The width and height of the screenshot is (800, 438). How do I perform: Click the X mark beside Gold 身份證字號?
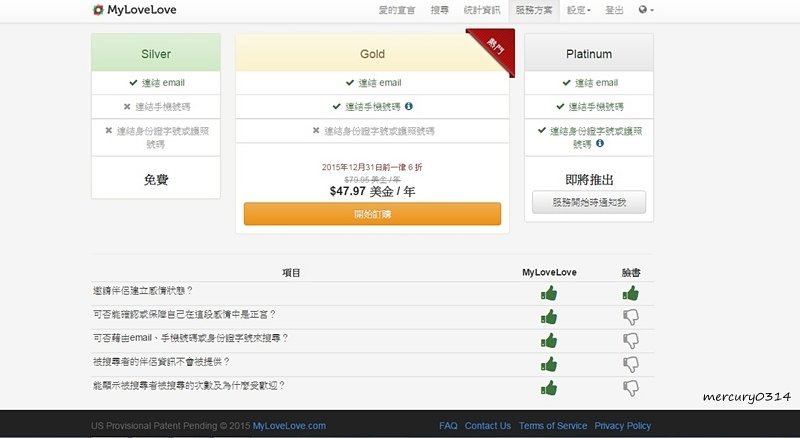(316, 131)
